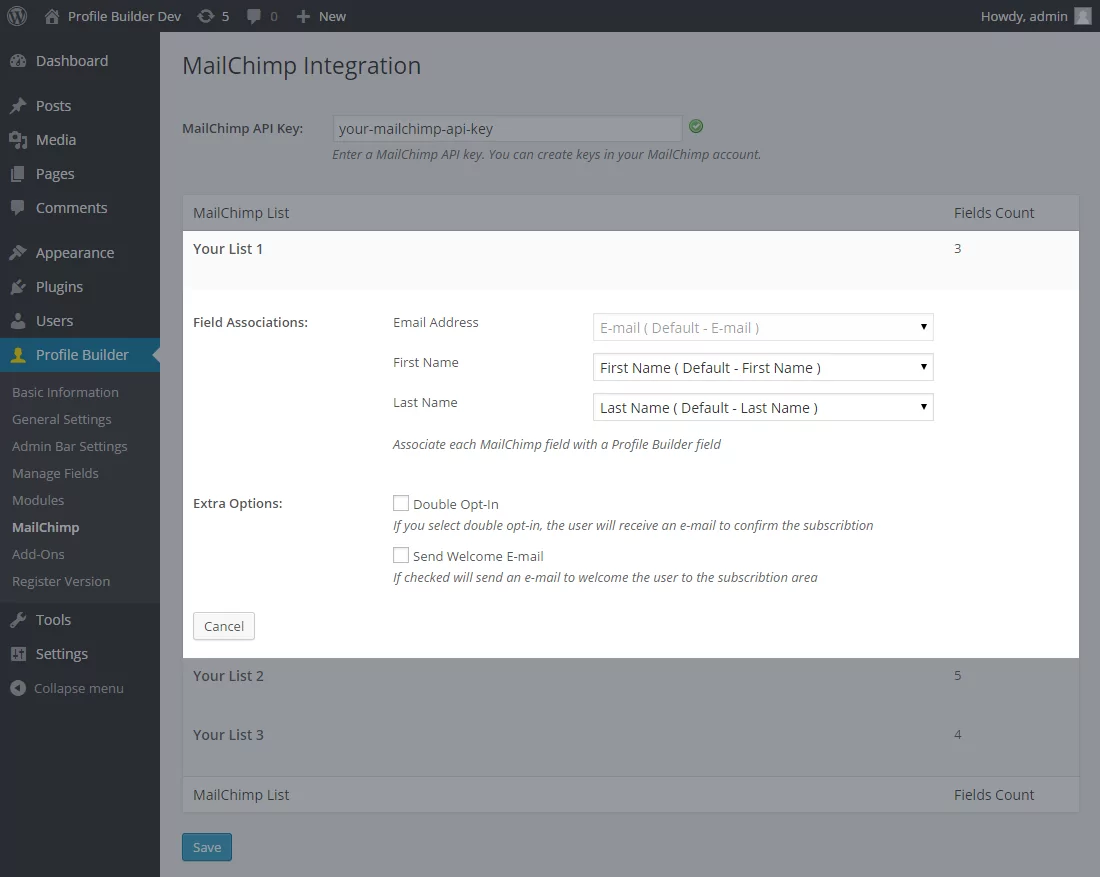The width and height of the screenshot is (1100, 877).
Task: Check the Send Welcome E-mail option
Action: (x=401, y=555)
